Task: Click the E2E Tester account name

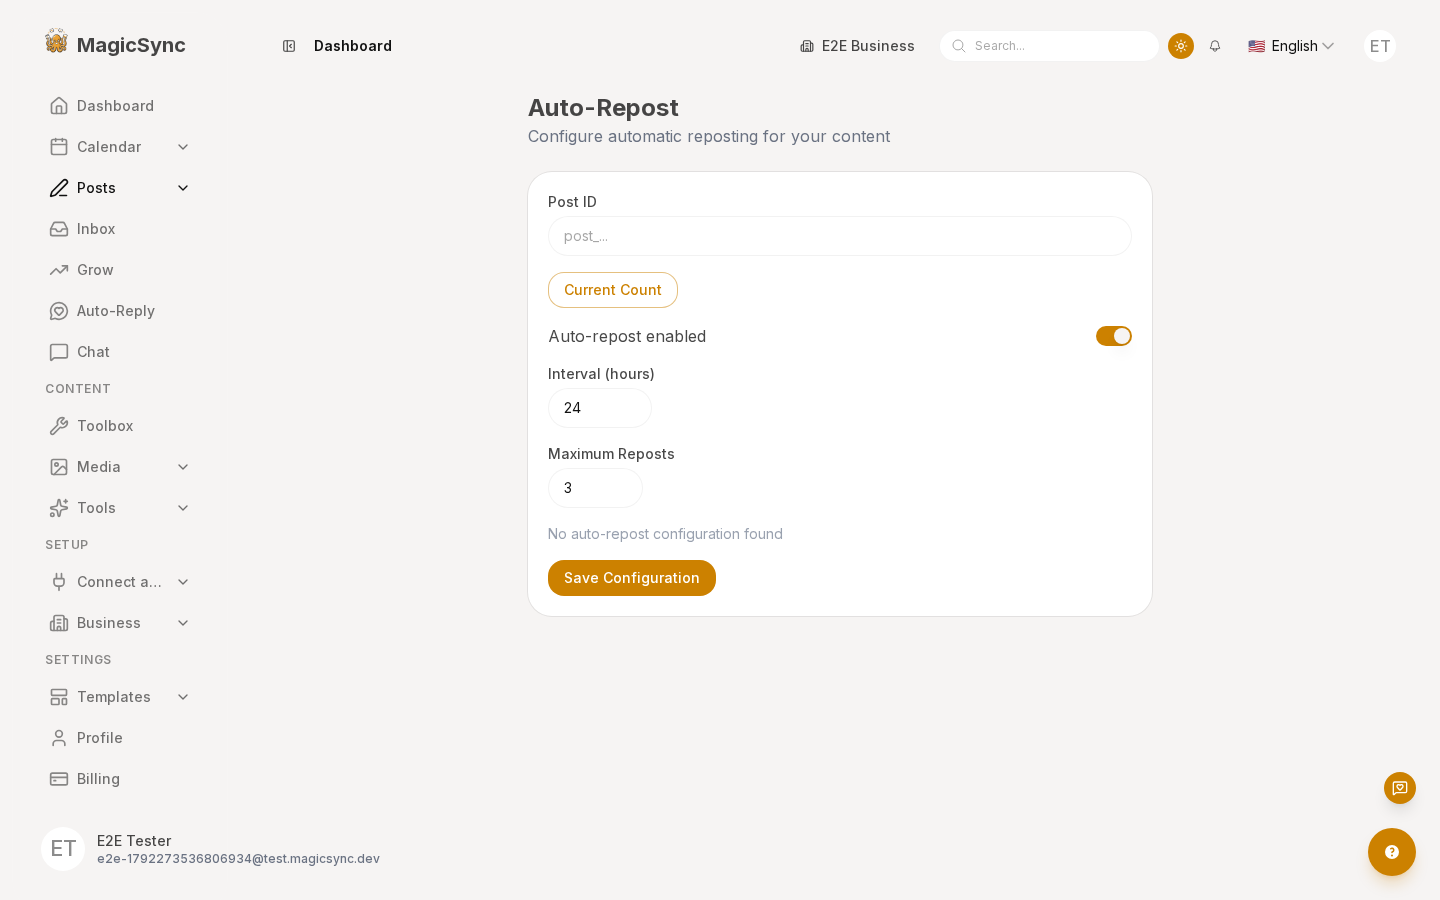Action: (134, 841)
